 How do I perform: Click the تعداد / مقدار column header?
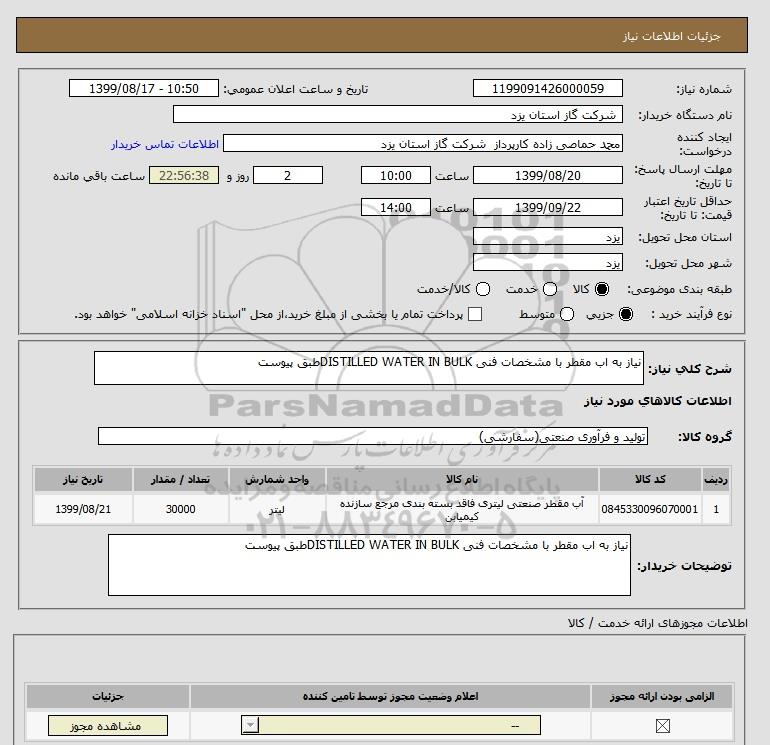(x=181, y=479)
